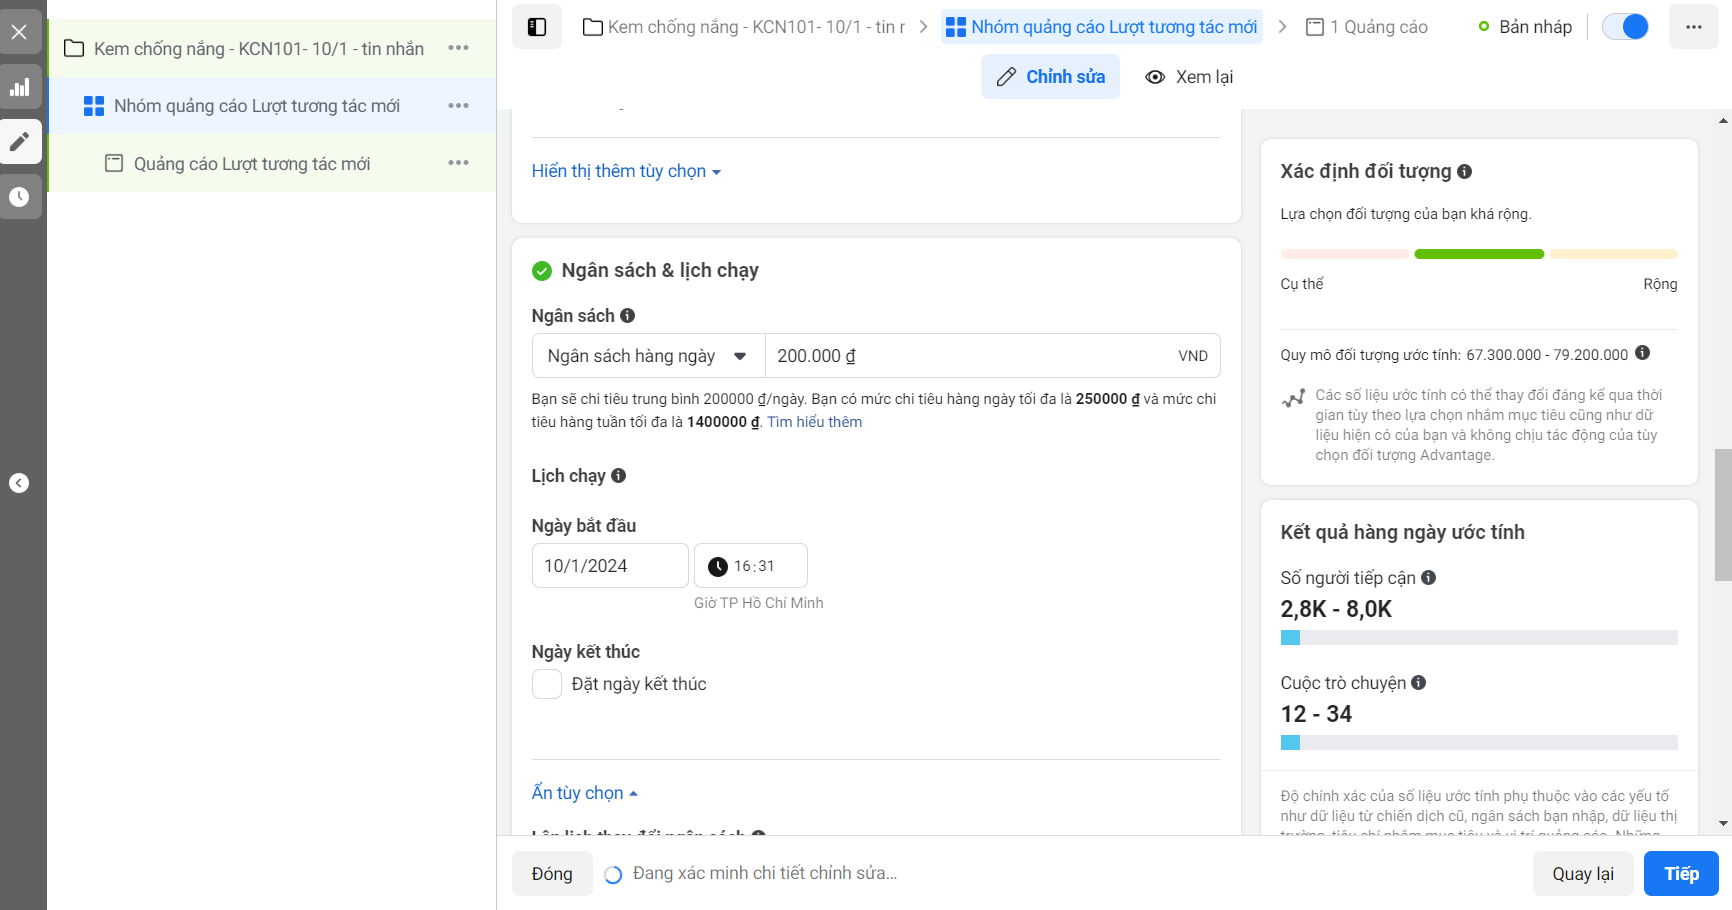Open the Ngân sách hàng ngày dropdown
1732x910 pixels.
click(x=649, y=356)
